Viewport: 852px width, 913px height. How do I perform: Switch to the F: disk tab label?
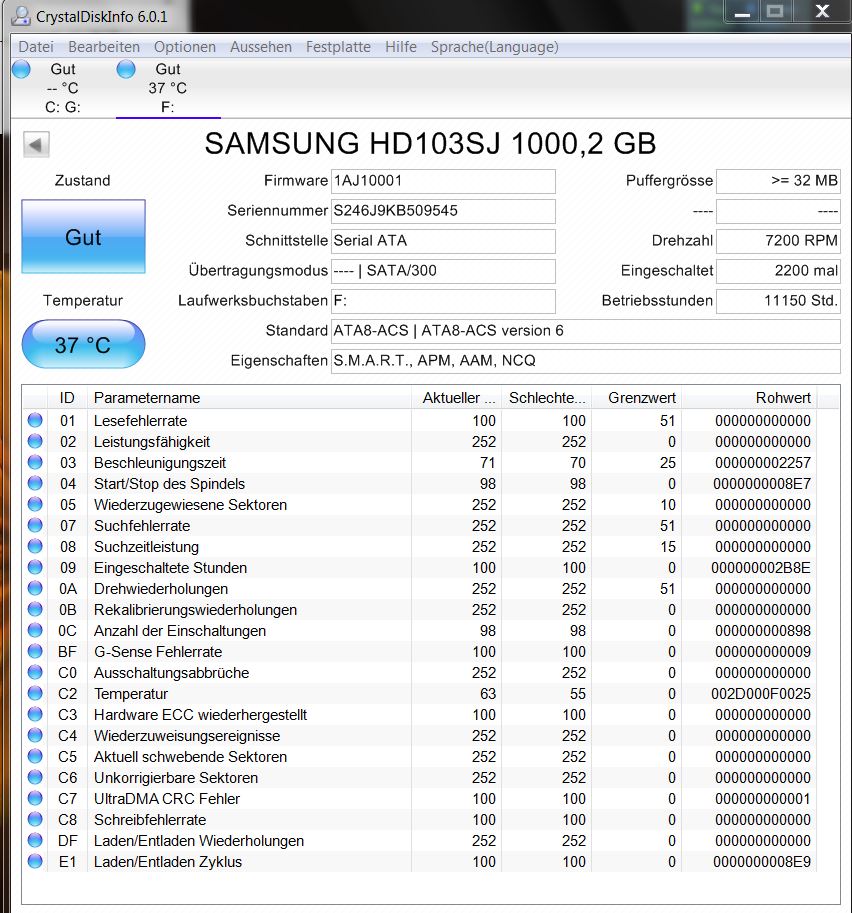click(x=168, y=107)
